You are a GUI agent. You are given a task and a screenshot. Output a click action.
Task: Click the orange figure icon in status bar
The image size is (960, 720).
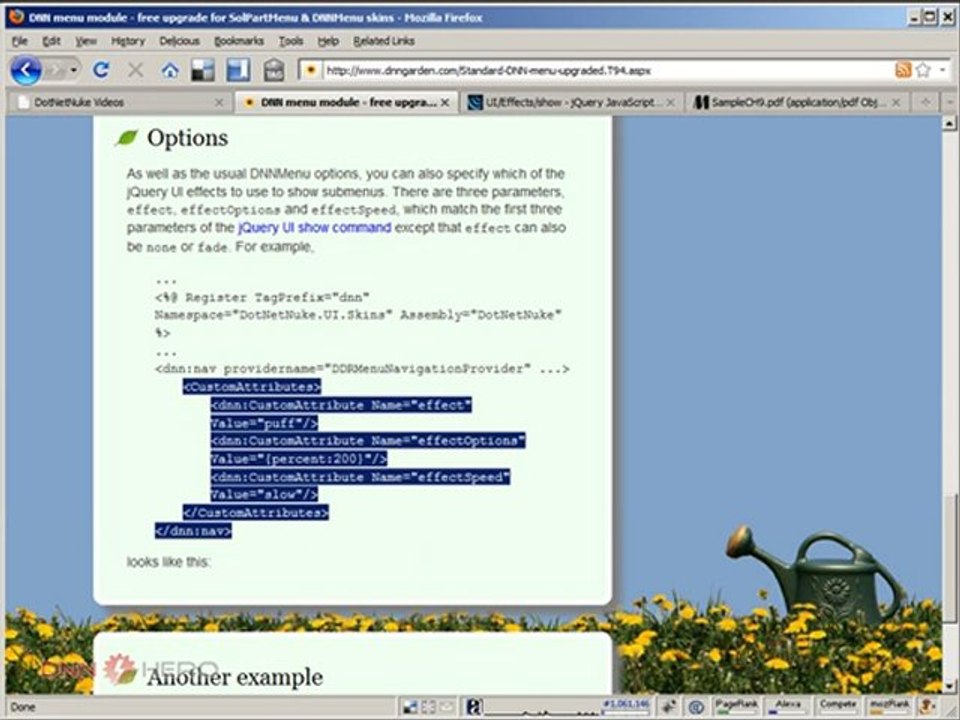(x=928, y=707)
